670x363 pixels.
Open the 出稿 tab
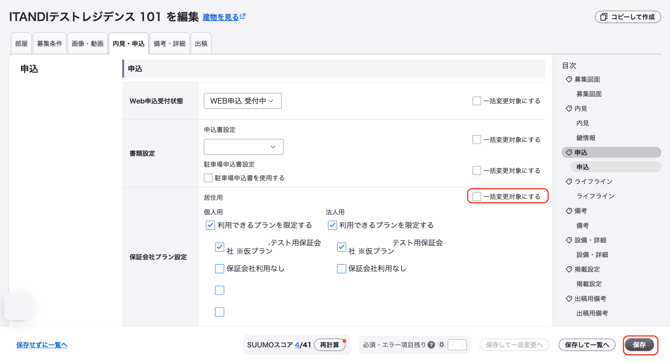201,44
